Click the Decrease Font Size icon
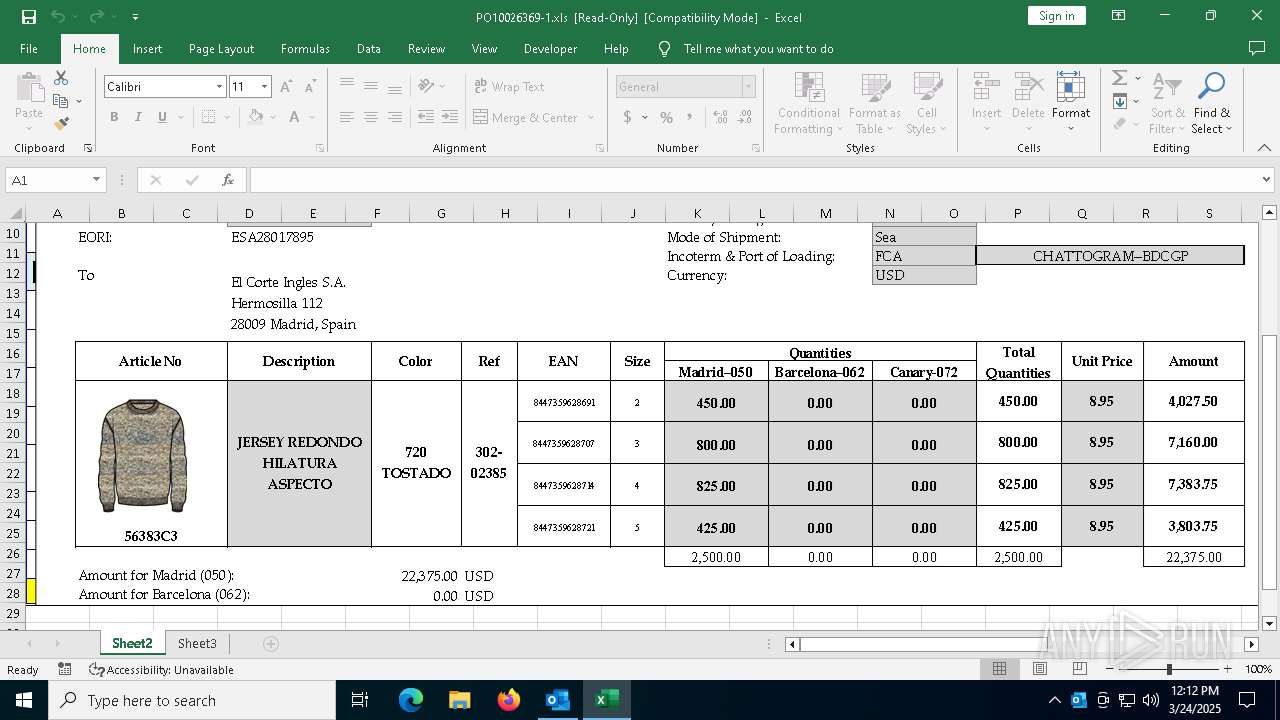This screenshot has height=720, width=1280. pyautogui.click(x=310, y=87)
